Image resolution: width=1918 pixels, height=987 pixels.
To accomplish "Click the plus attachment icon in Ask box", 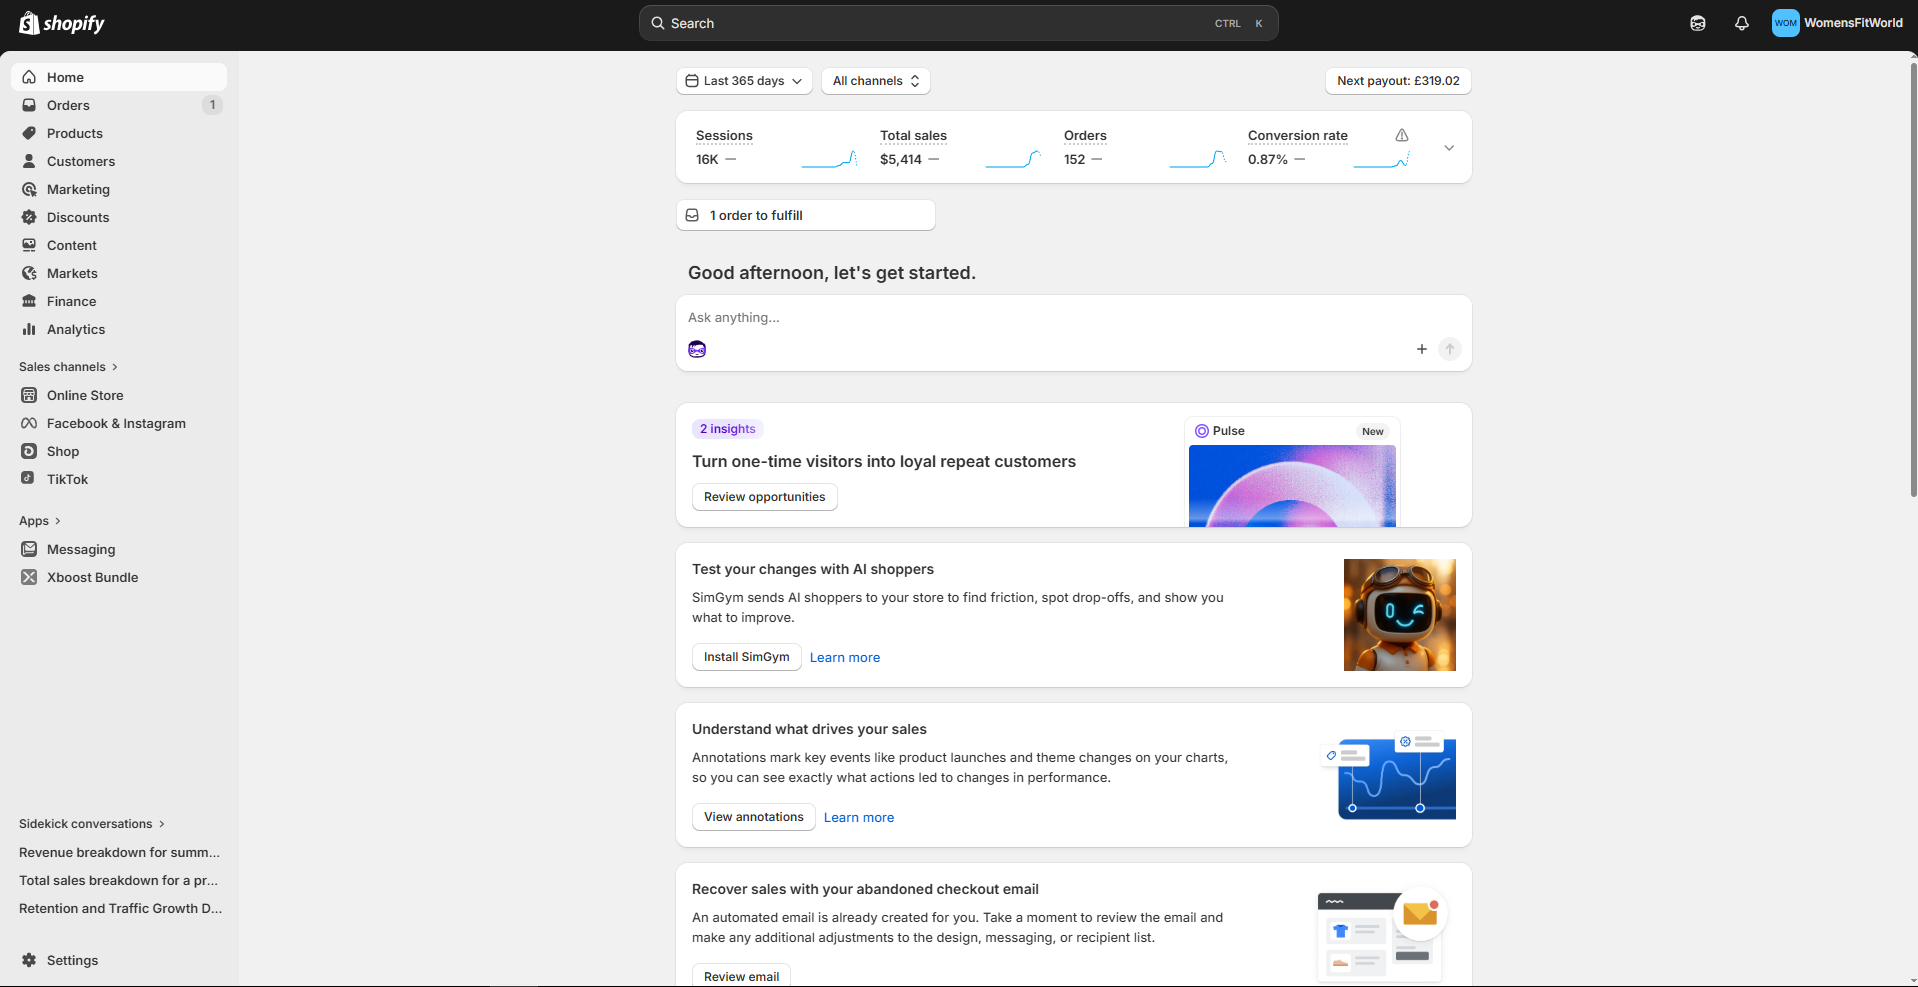I will 1422,349.
